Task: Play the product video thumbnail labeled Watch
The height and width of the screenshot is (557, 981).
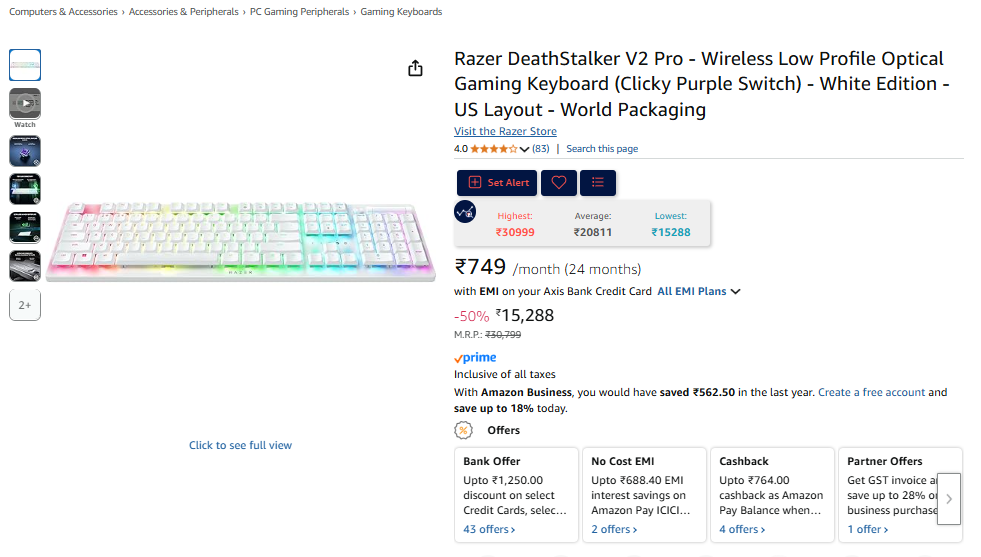Action: [x=25, y=103]
